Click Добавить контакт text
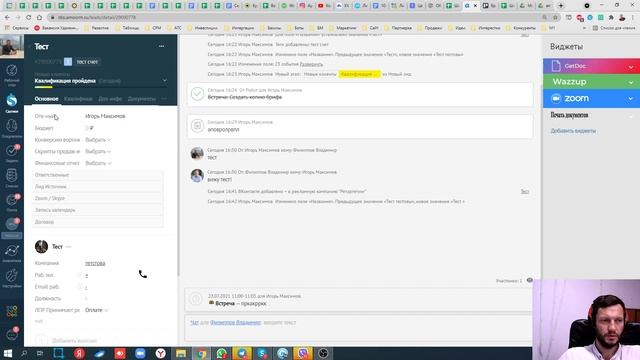Screen dimensions: 640x360 coord(74,340)
